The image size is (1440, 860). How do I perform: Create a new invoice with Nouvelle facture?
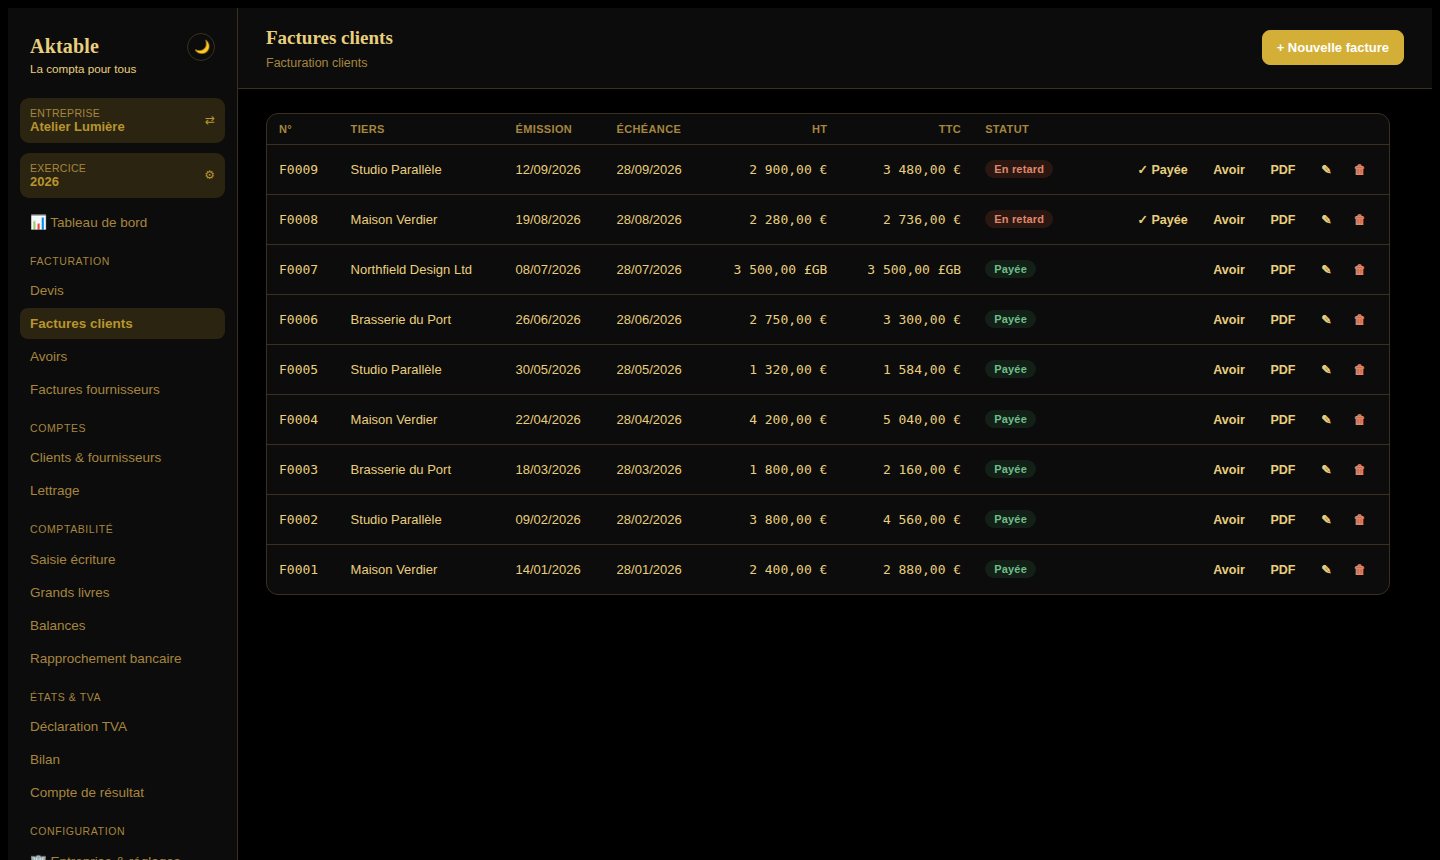click(1332, 47)
